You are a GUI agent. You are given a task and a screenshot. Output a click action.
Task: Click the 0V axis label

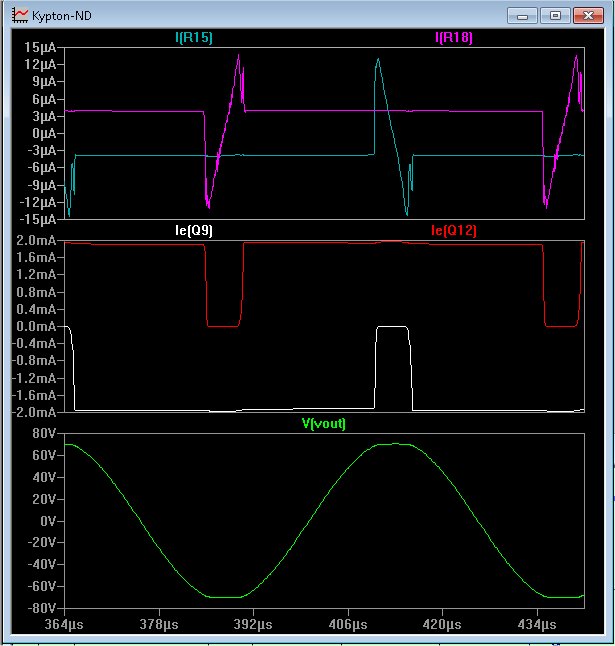[x=48, y=521]
